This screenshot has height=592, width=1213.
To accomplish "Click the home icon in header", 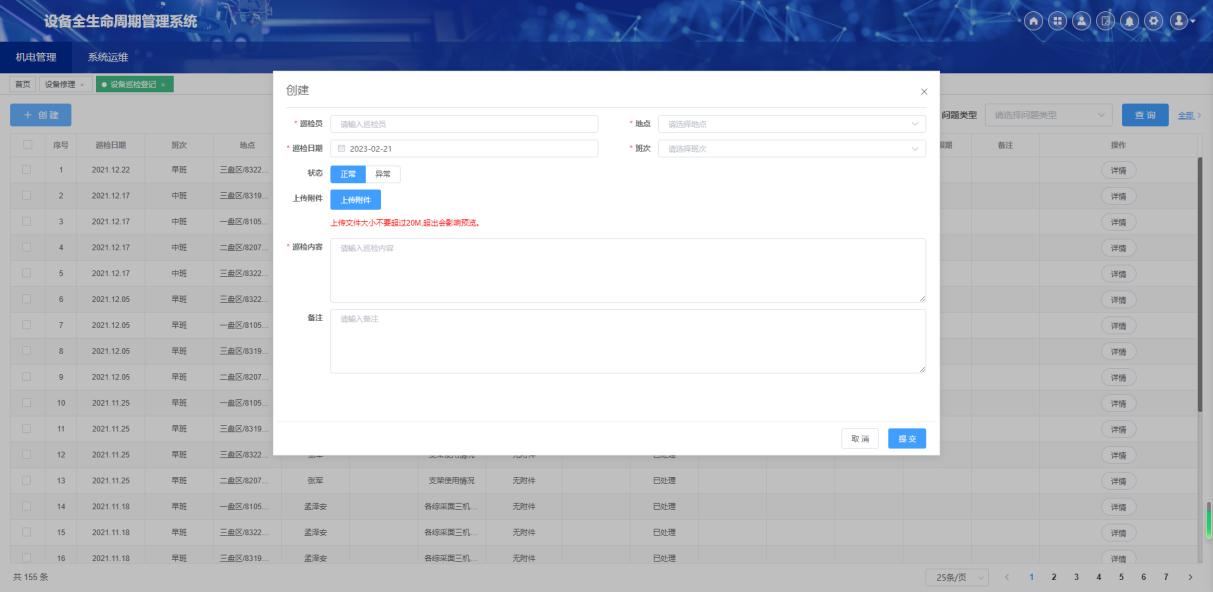I will point(1035,20).
